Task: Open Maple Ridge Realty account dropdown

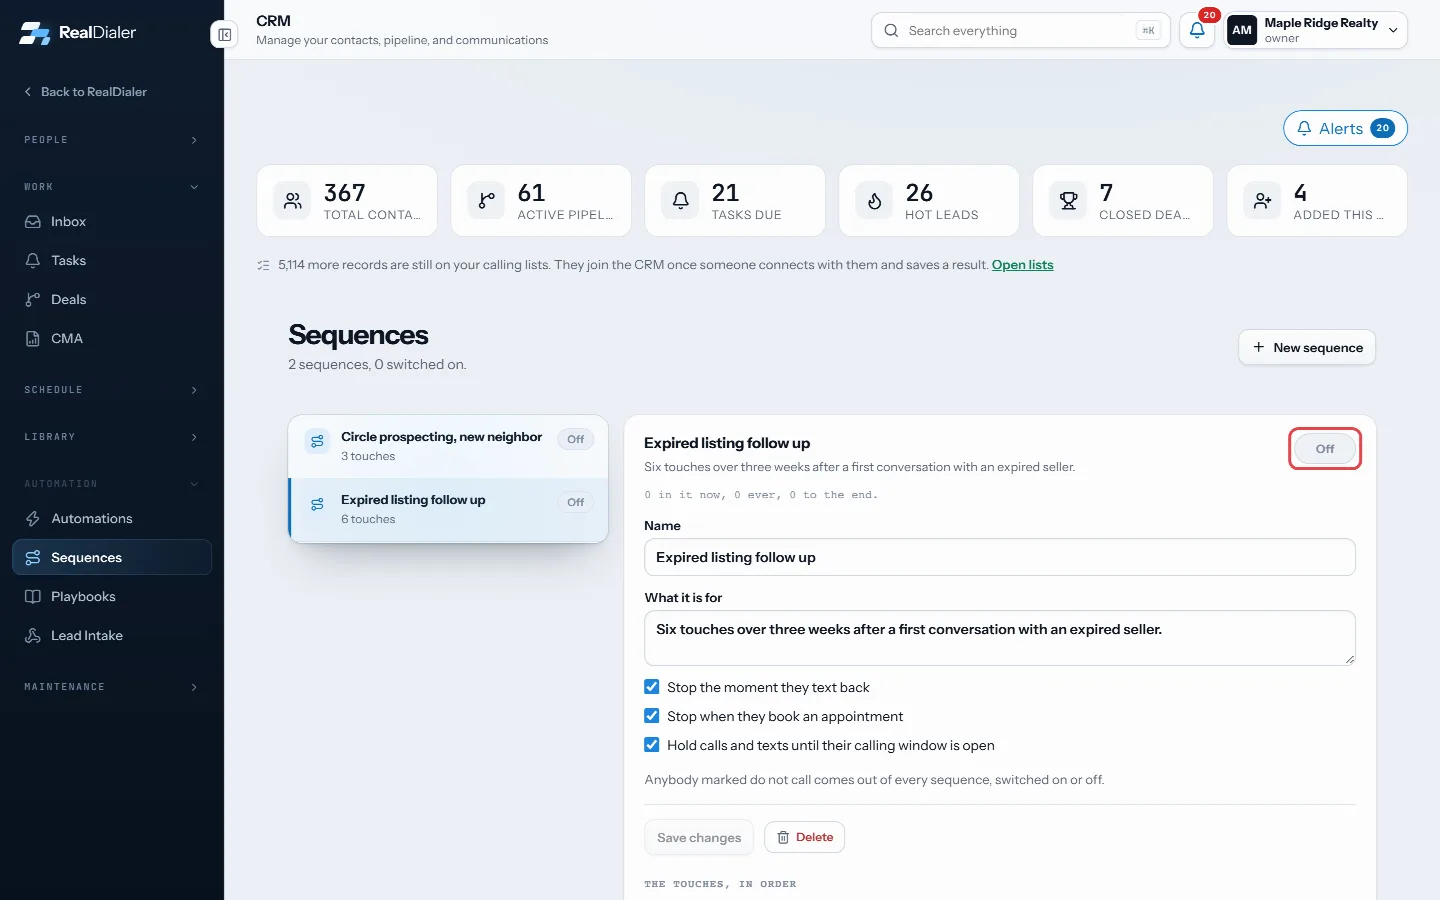Action: (x=1316, y=31)
